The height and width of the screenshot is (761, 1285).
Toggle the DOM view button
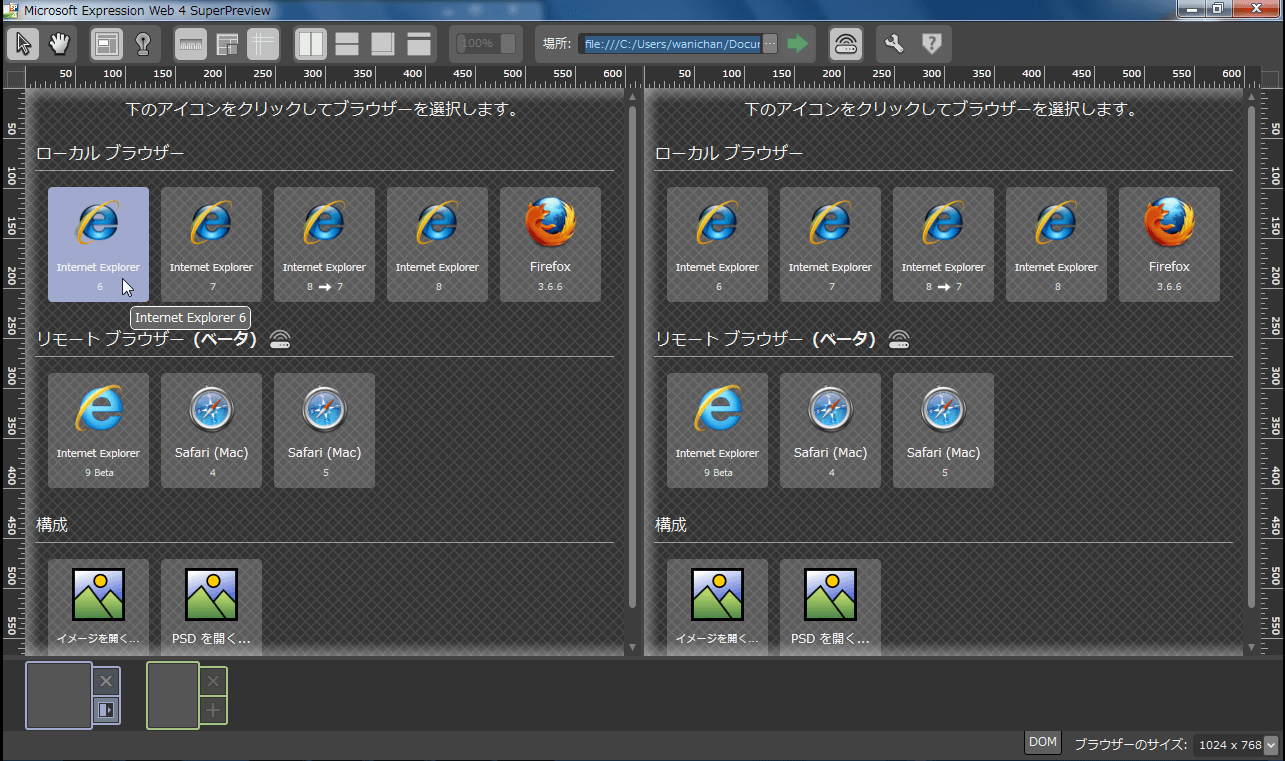(x=1043, y=742)
